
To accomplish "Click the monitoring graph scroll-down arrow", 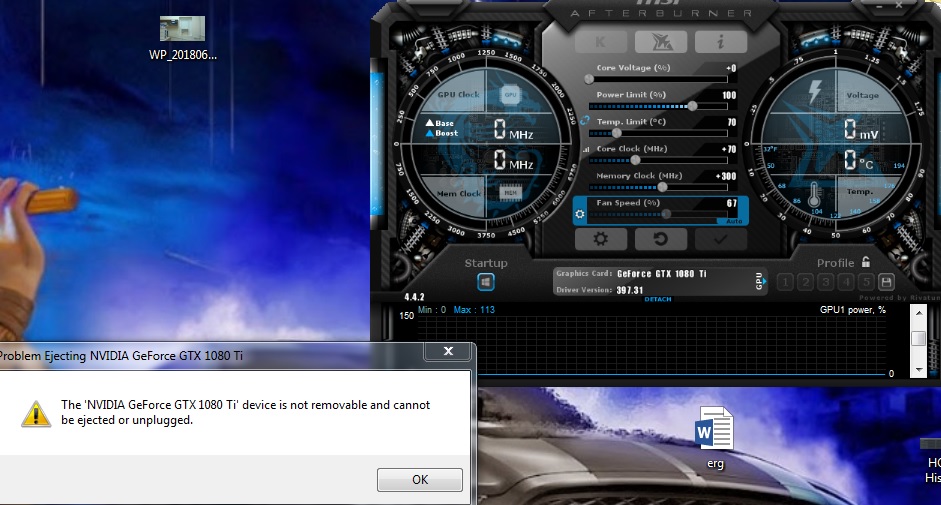I will tap(919, 369).
